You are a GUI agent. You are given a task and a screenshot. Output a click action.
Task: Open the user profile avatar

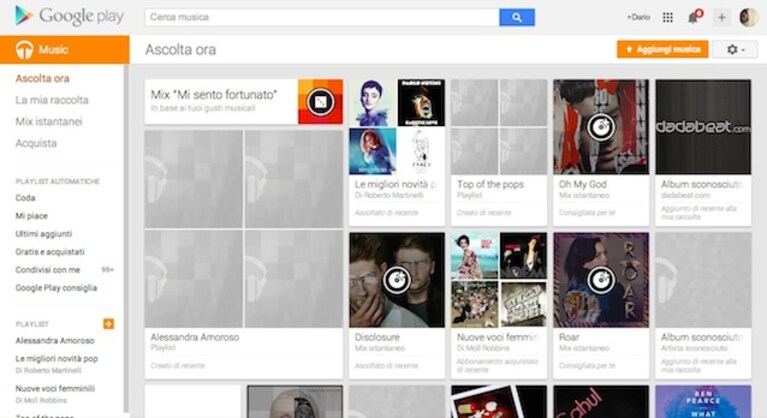748,18
